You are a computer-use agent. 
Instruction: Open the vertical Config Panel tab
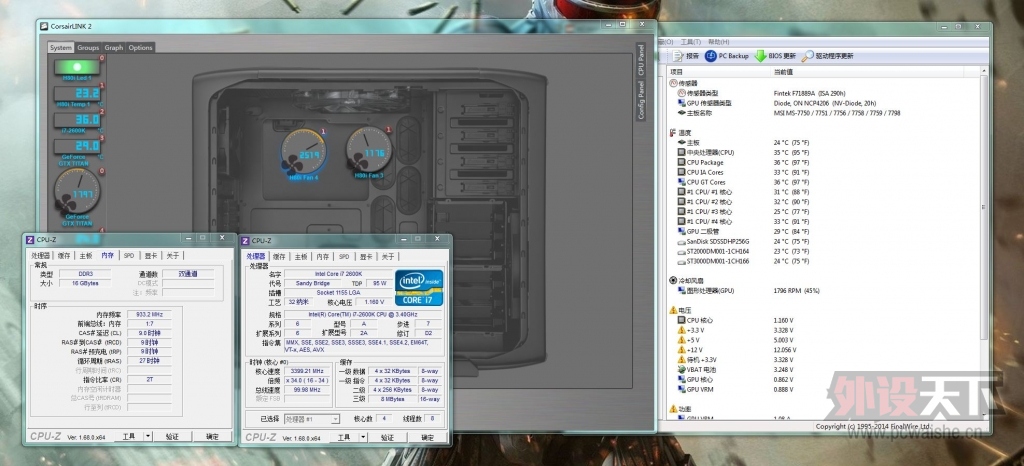(x=641, y=100)
